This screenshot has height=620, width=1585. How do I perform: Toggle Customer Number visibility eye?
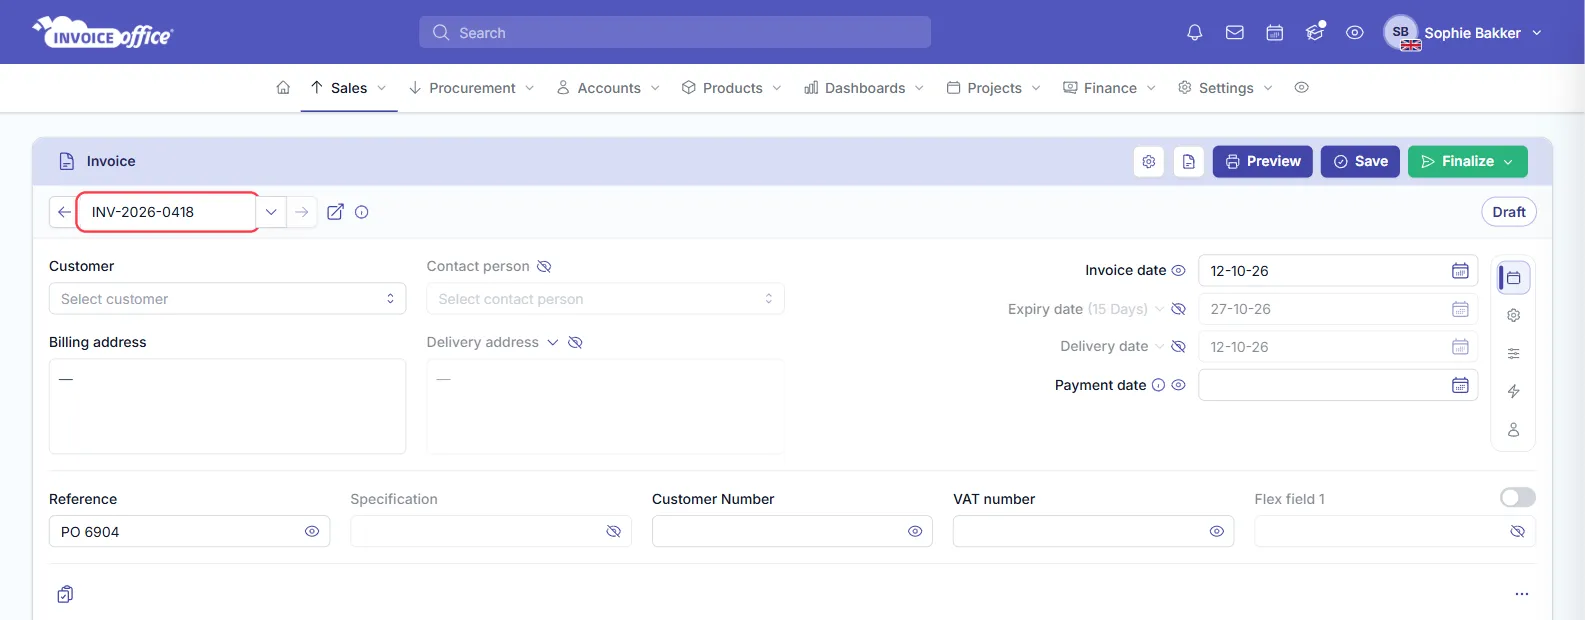(915, 532)
